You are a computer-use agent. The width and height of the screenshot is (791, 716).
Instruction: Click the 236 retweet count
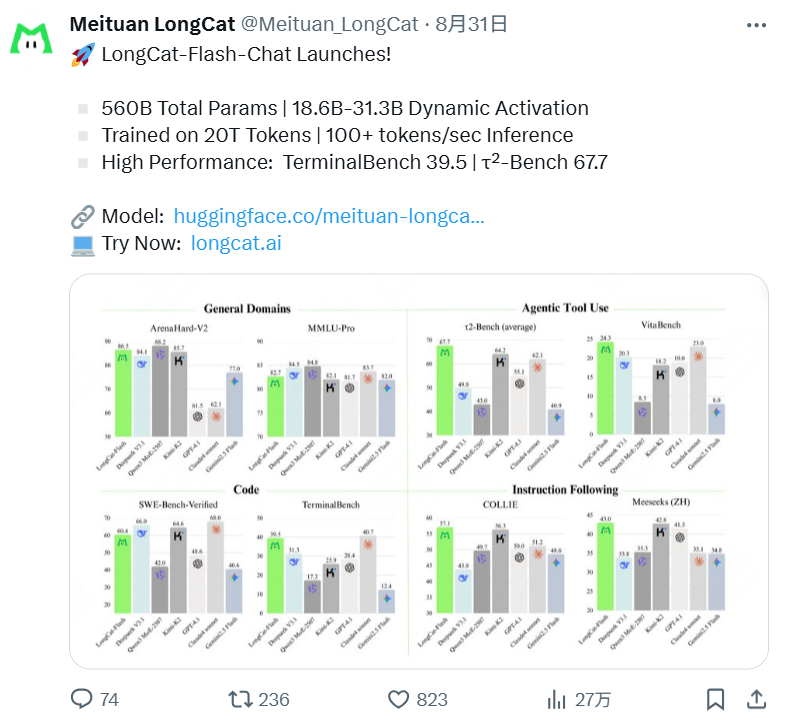tap(274, 700)
